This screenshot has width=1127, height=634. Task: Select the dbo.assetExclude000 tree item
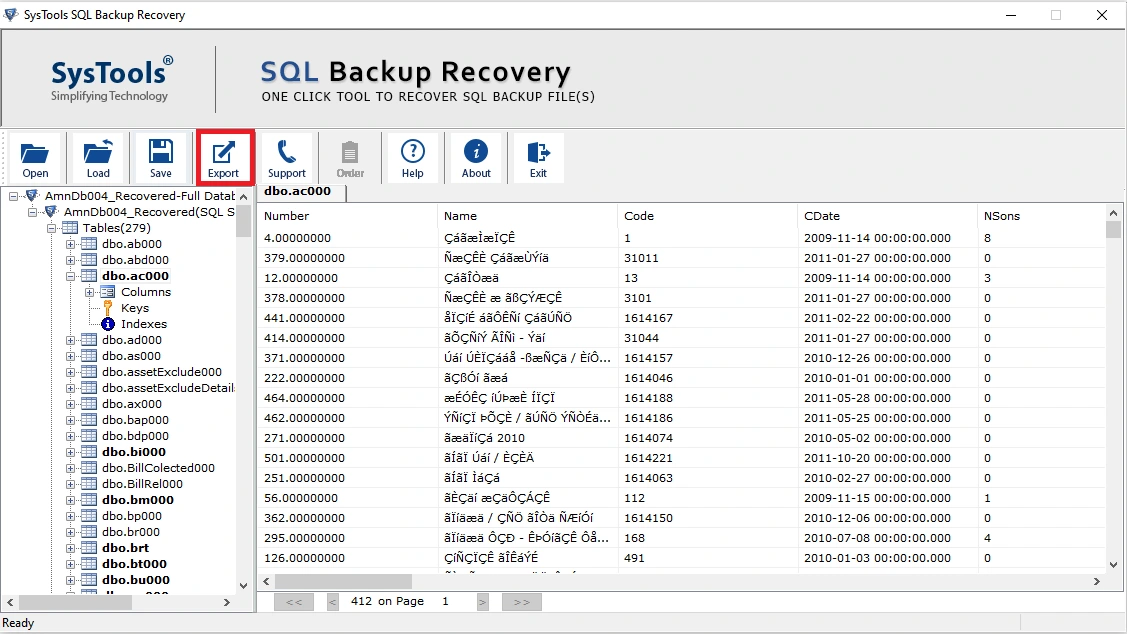tap(162, 372)
